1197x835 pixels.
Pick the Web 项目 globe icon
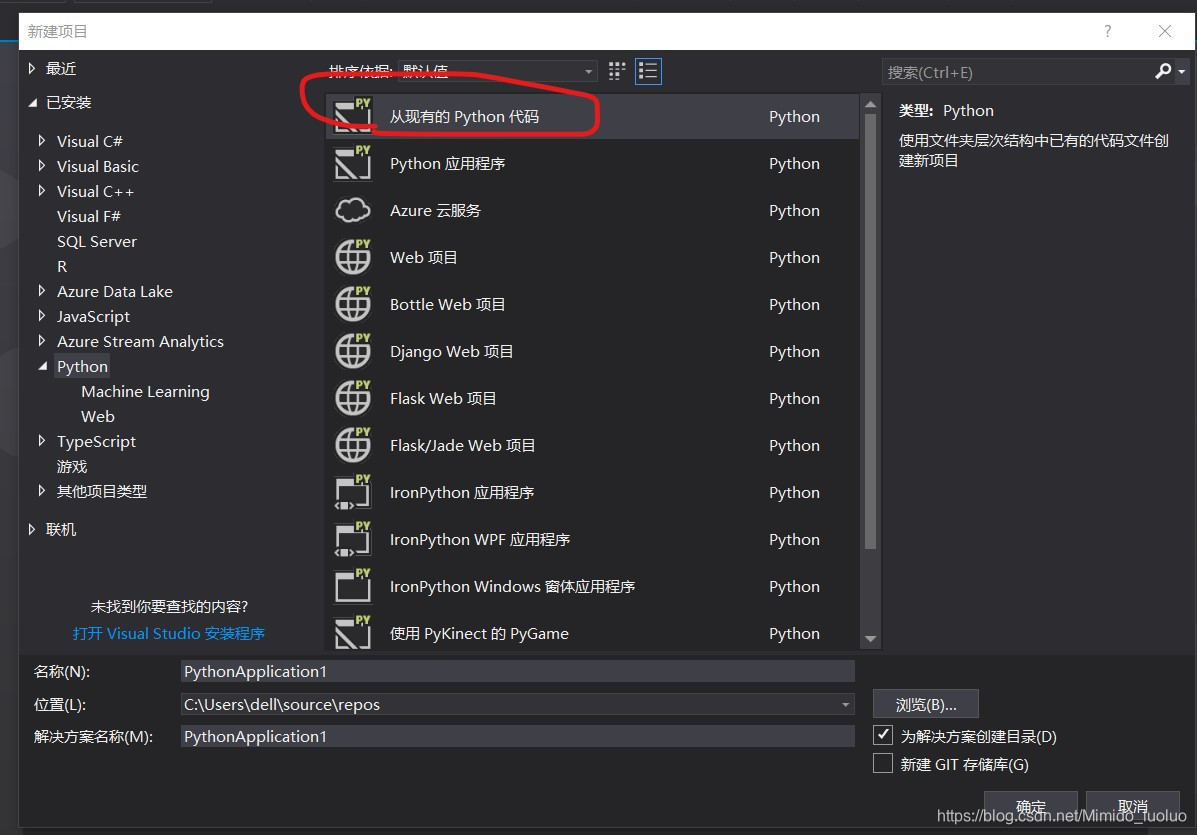click(353, 257)
